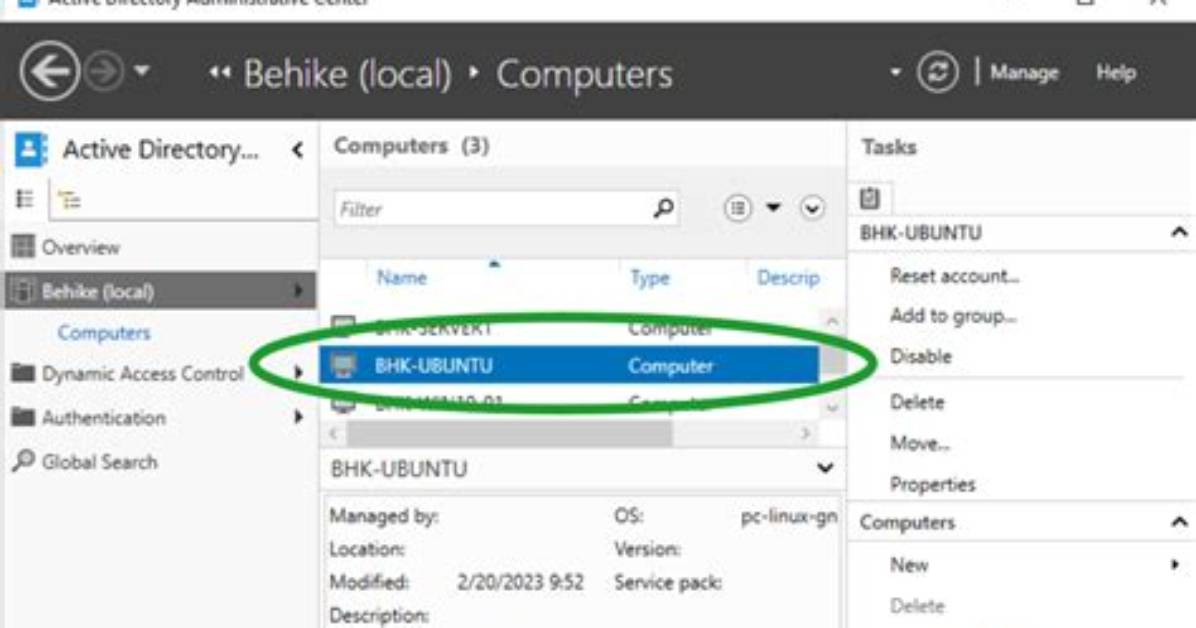Click the horizontal scrollbar left arrow
This screenshot has height=628, width=1196.
[x=333, y=433]
